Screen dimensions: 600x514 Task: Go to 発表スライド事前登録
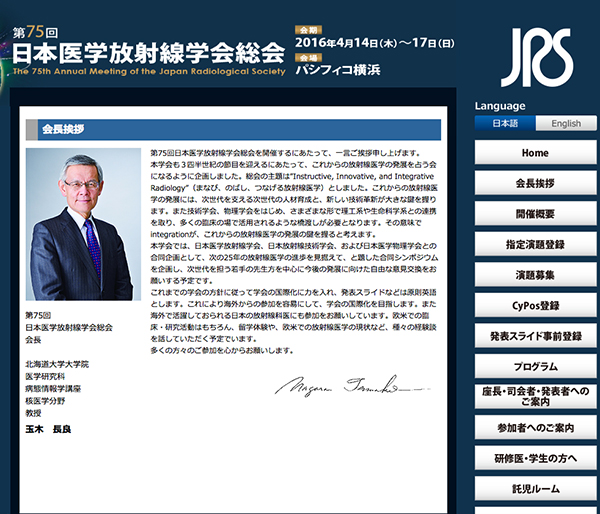coord(535,336)
